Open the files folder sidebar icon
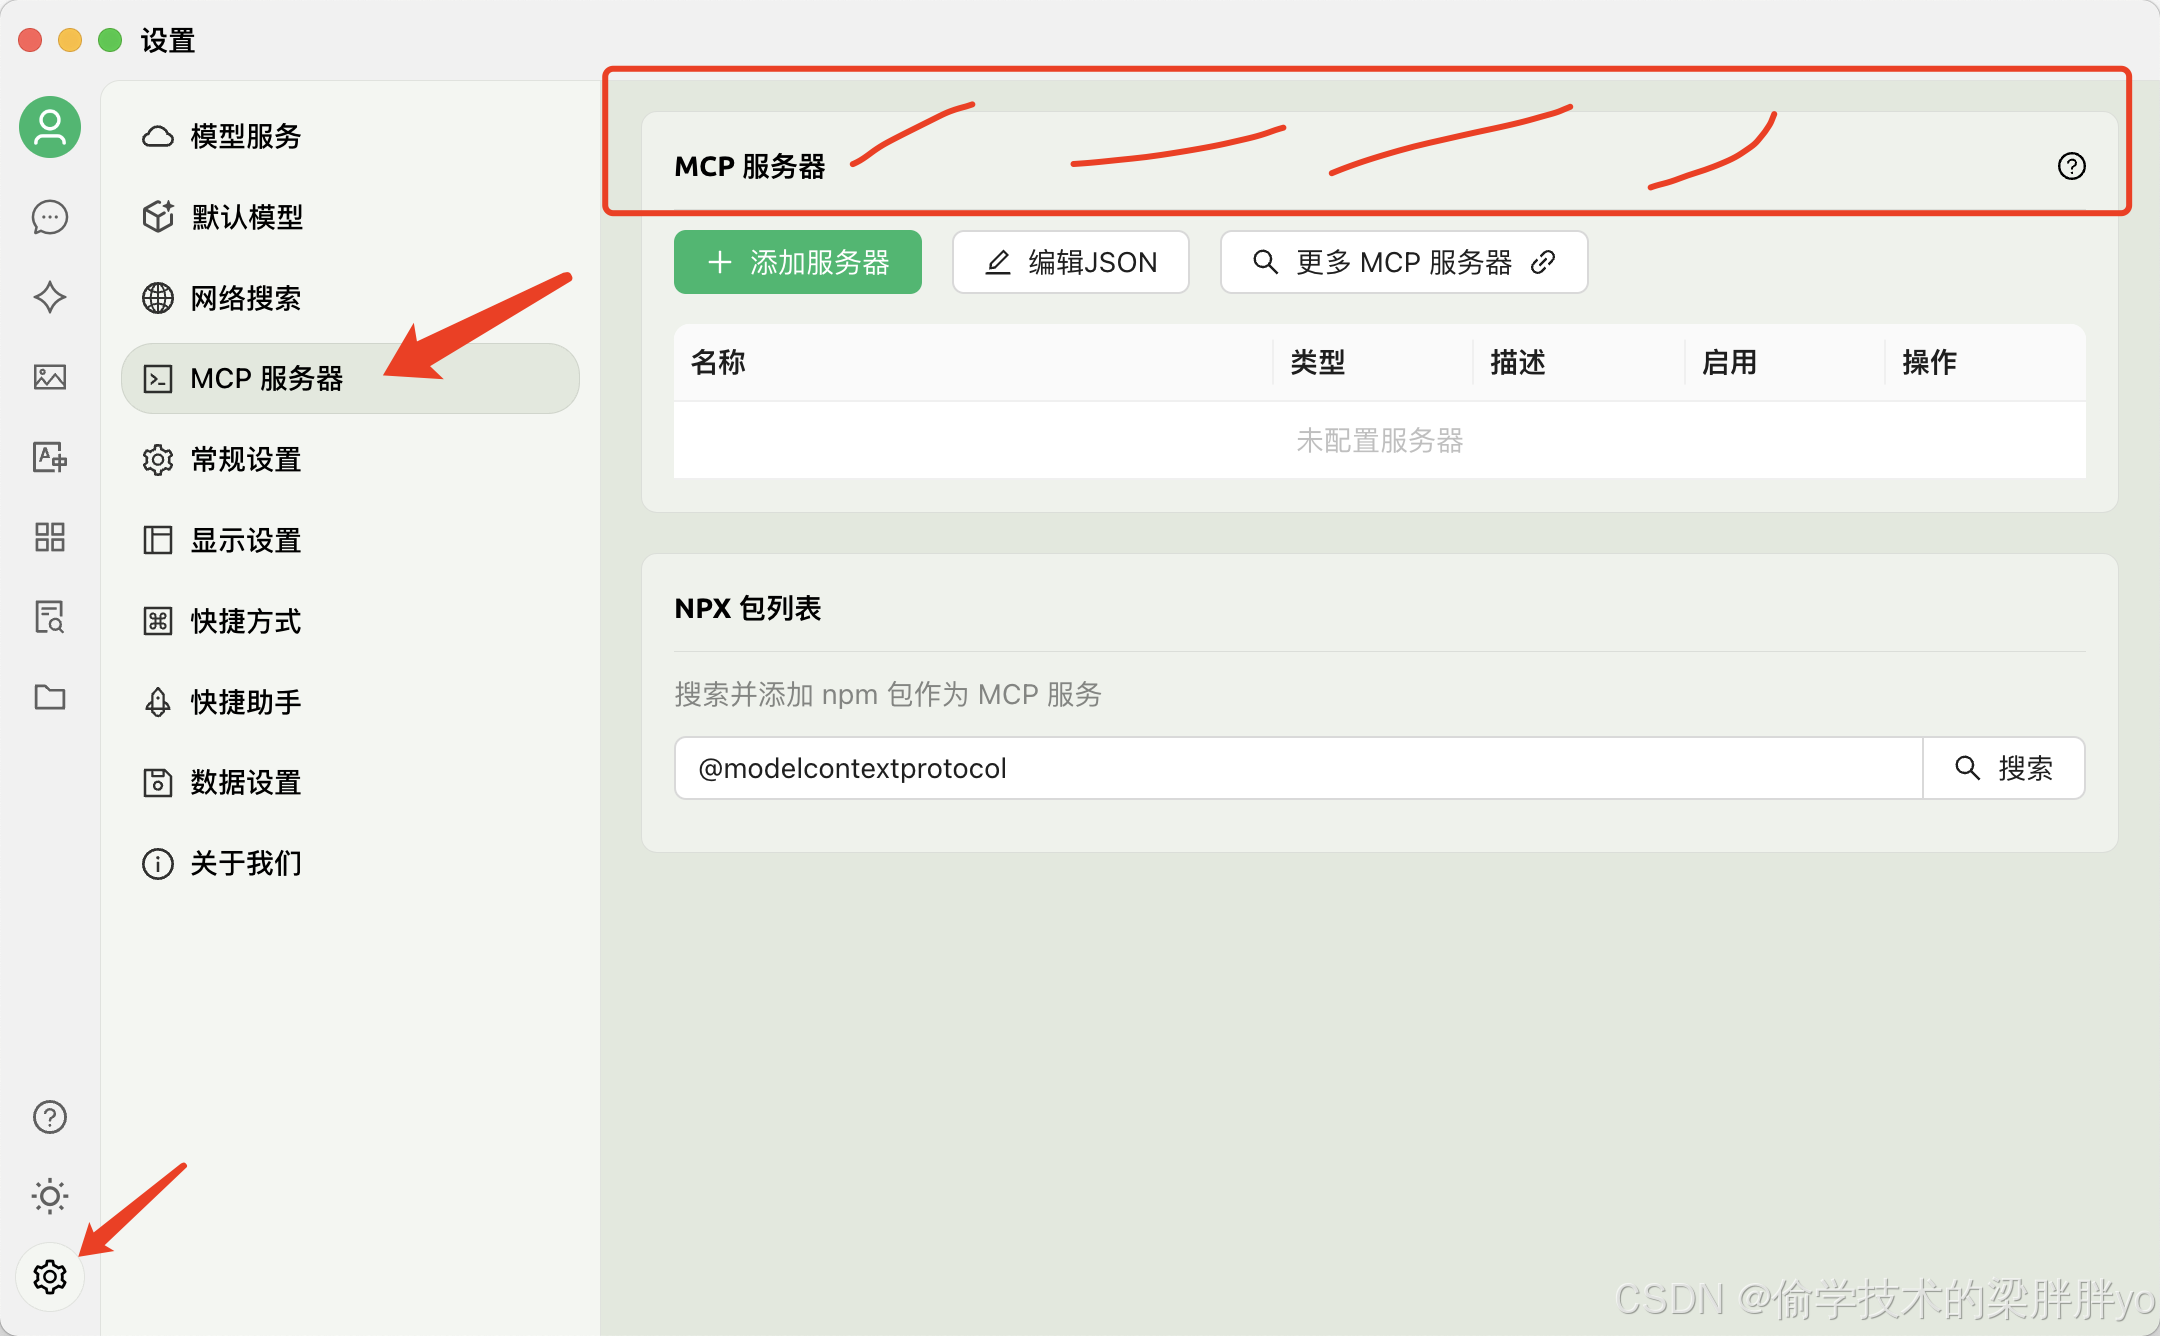The image size is (2160, 1336). pyautogui.click(x=50, y=697)
